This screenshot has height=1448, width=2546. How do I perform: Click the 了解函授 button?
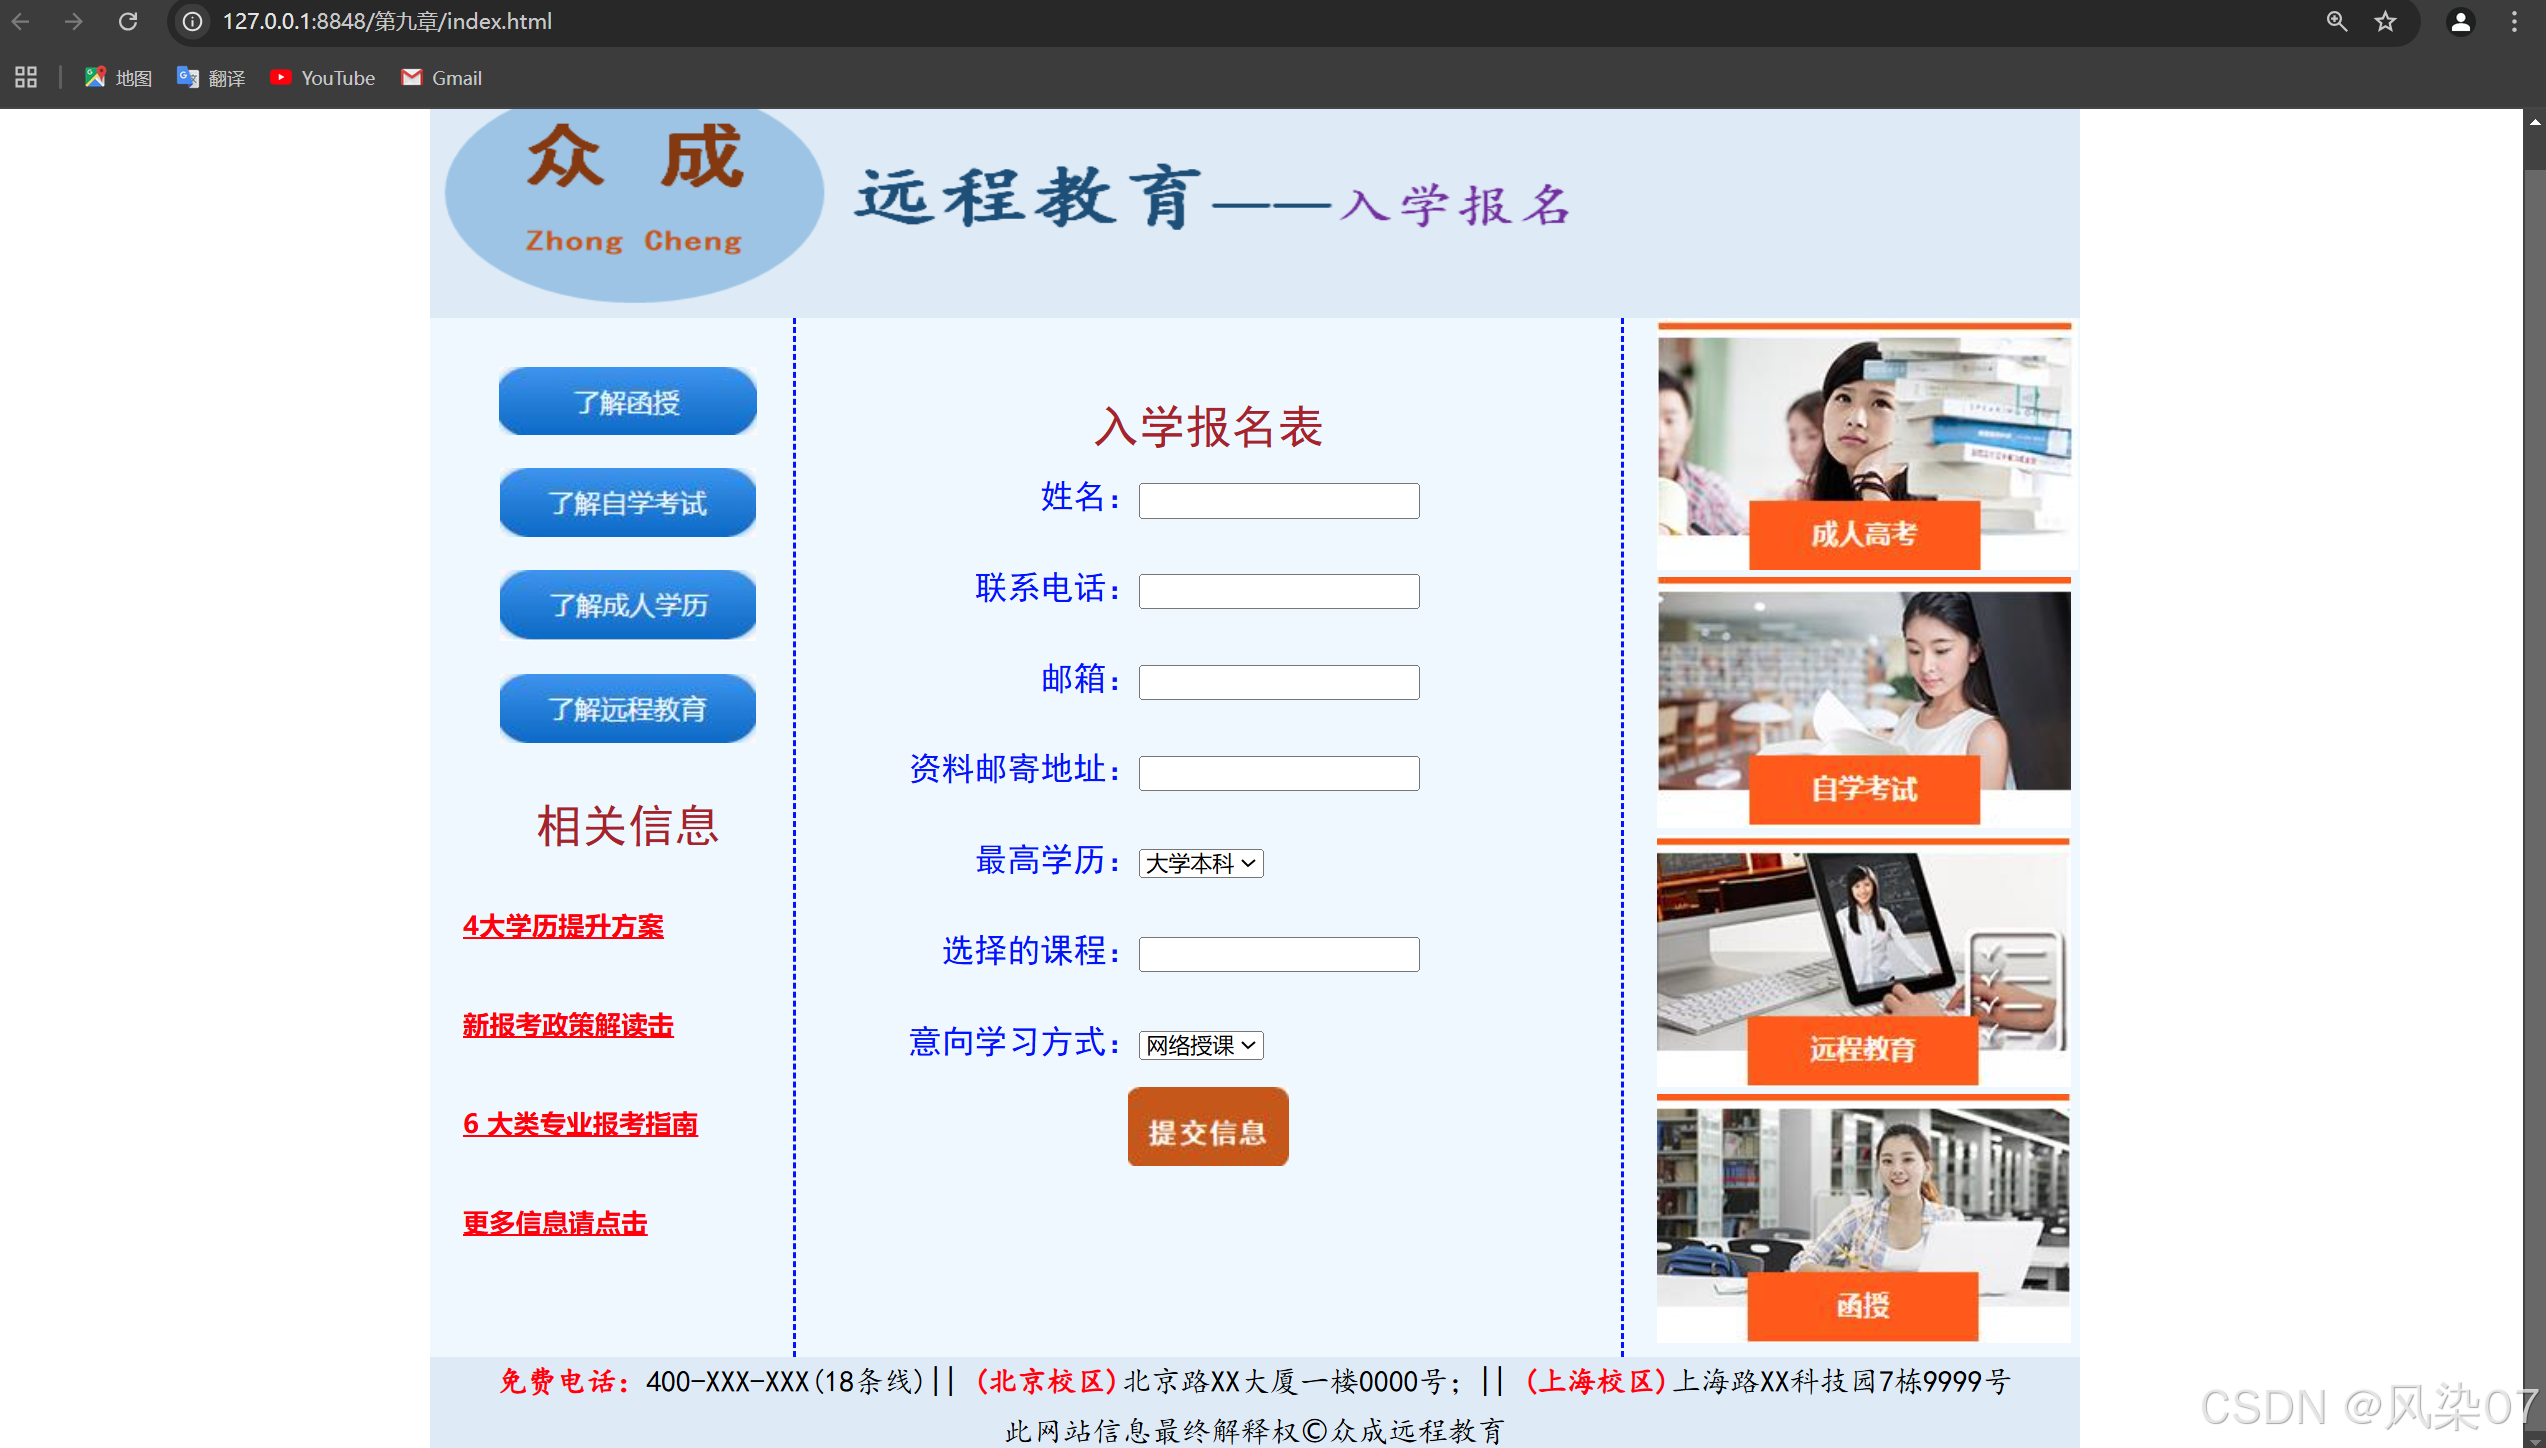pyautogui.click(x=627, y=401)
